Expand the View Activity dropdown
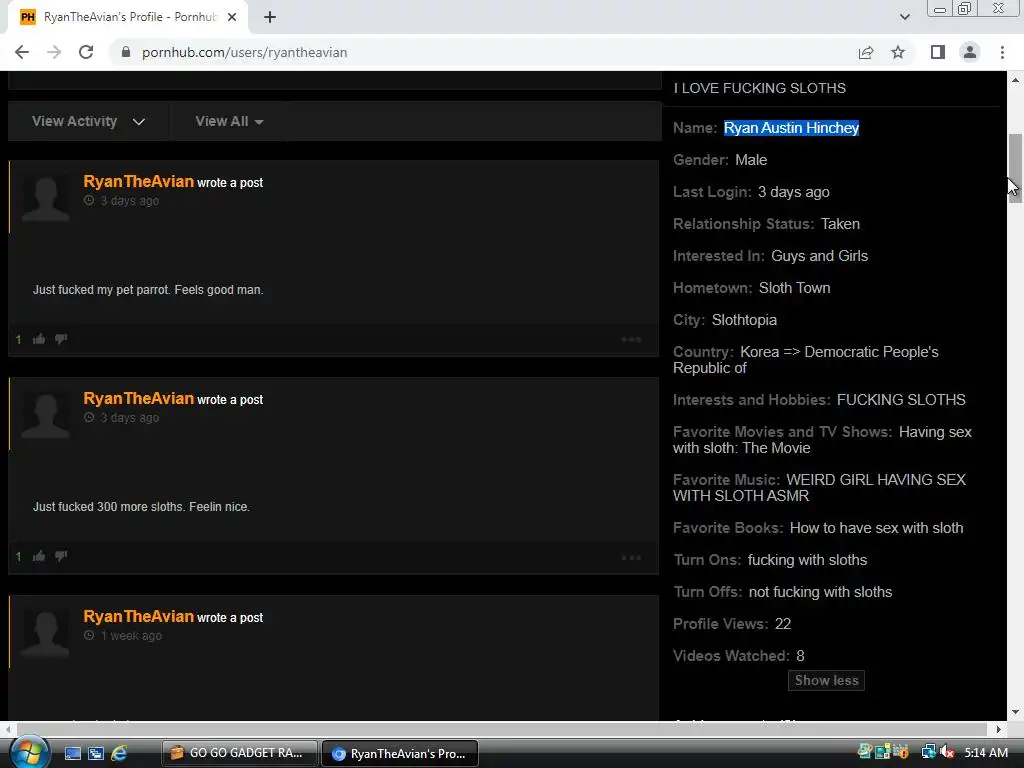 click(89, 121)
